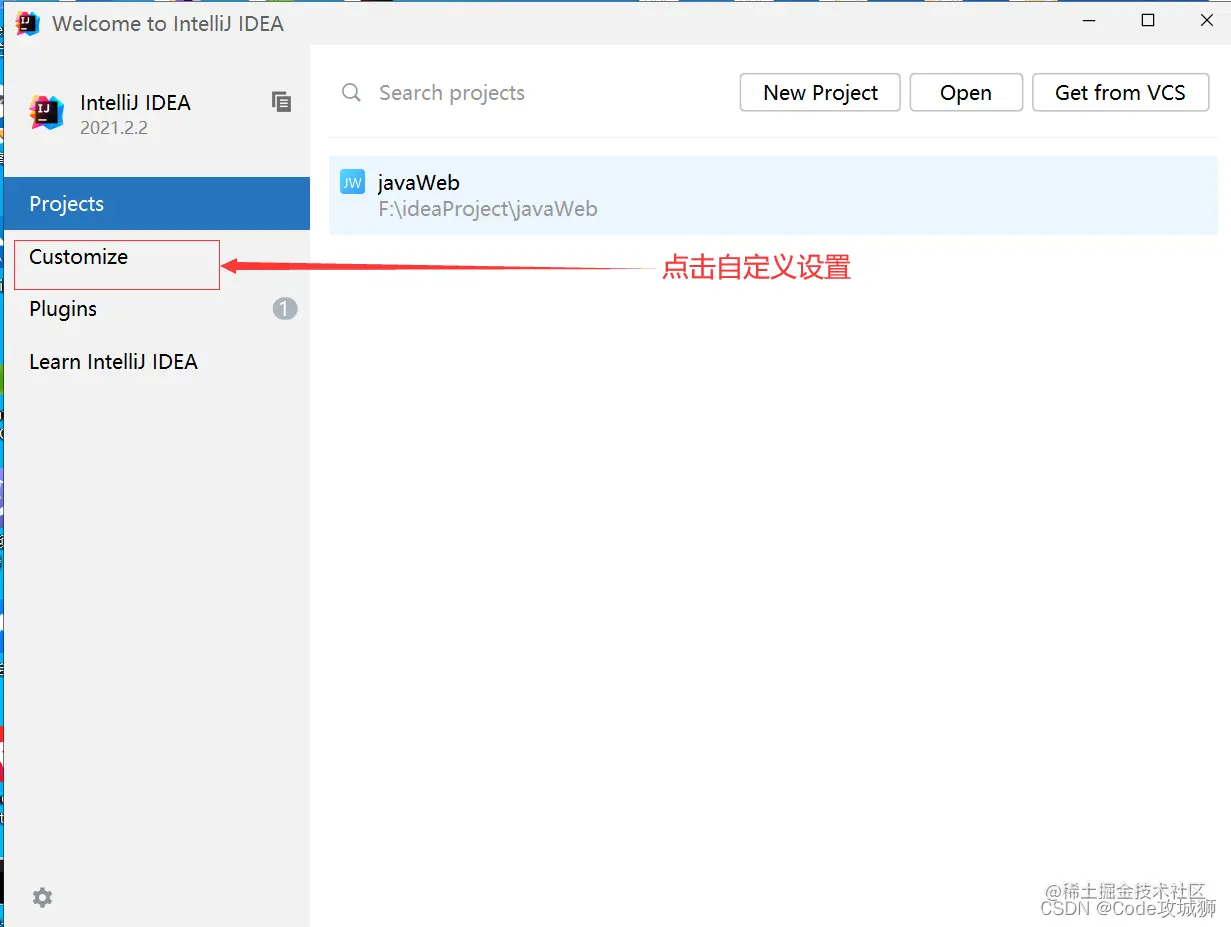Viewport: 1231px width, 927px height.
Task: Click the copy icon next to IntelliJ IDEA version
Action: tap(281, 101)
